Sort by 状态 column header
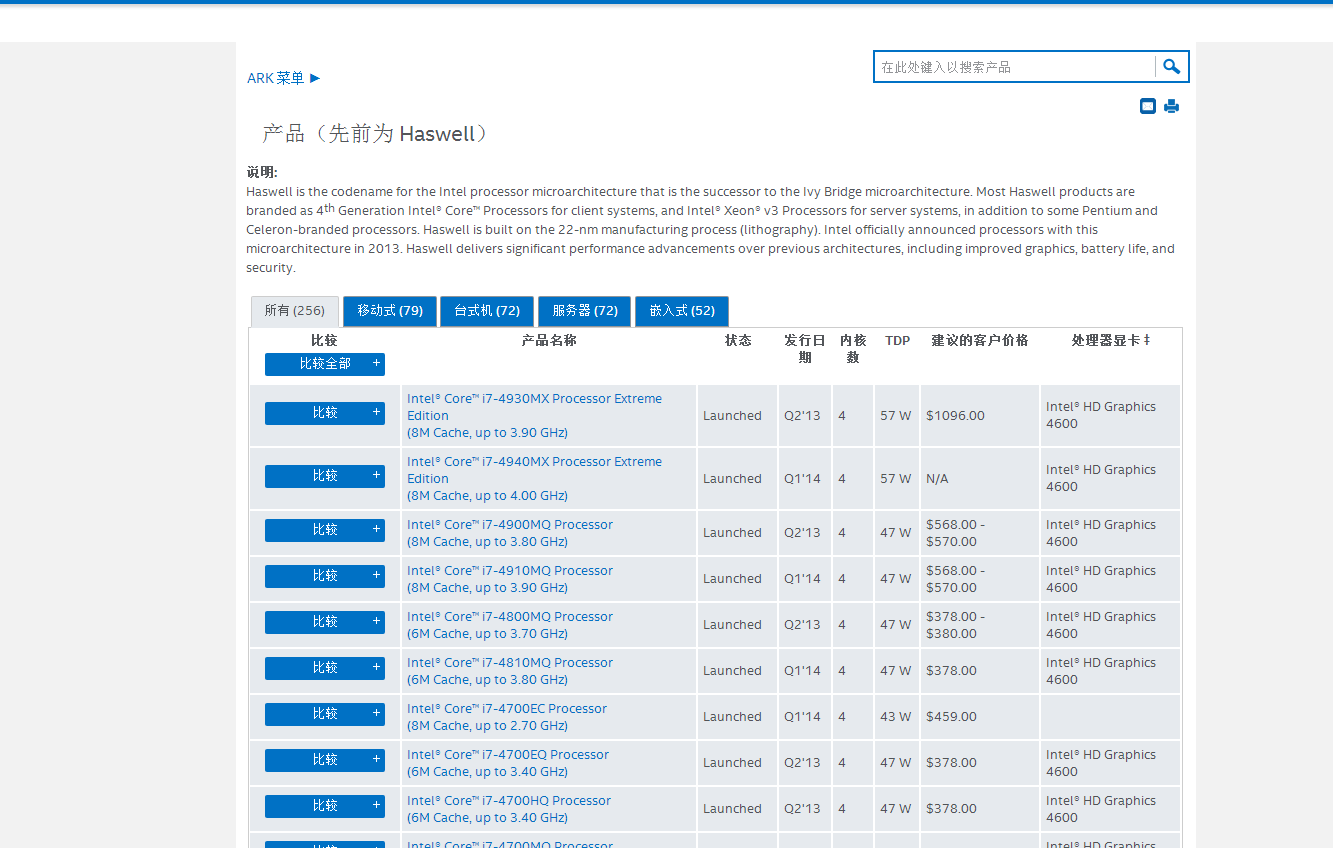1333x848 pixels. pyautogui.click(x=738, y=341)
